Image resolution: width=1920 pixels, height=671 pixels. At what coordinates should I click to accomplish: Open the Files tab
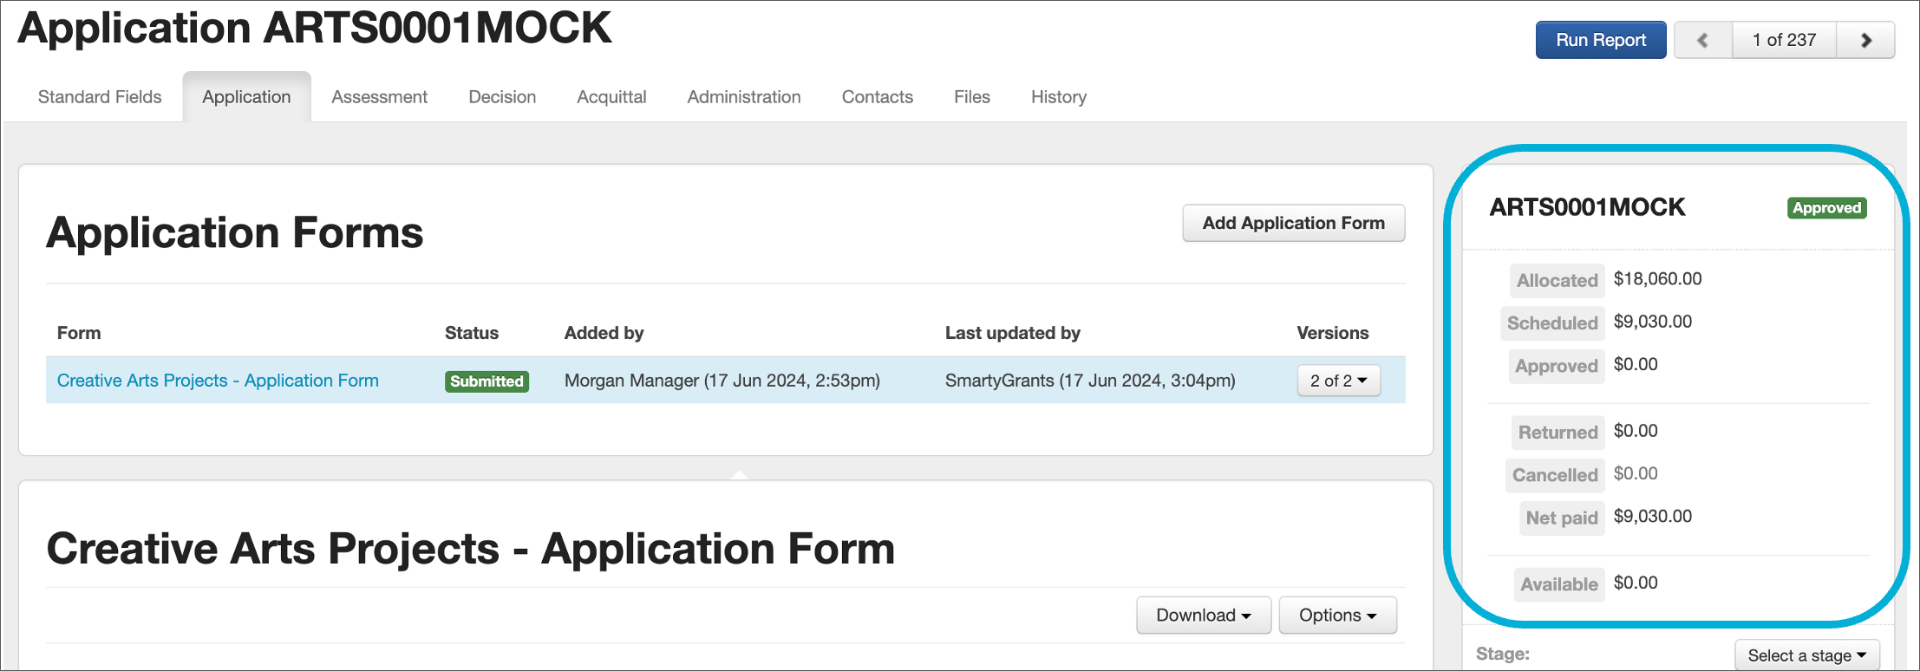pyautogui.click(x=971, y=97)
